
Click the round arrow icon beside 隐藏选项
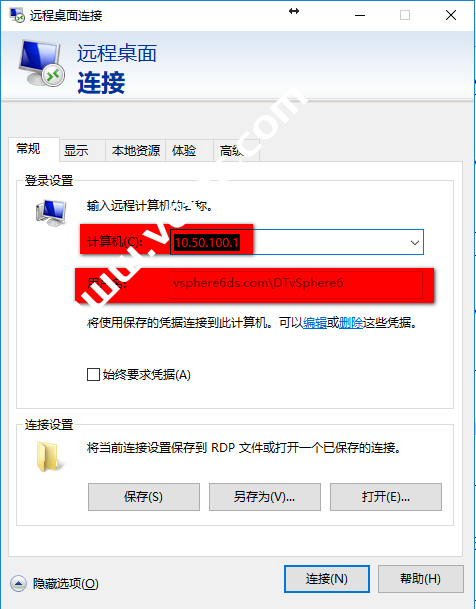[18, 583]
